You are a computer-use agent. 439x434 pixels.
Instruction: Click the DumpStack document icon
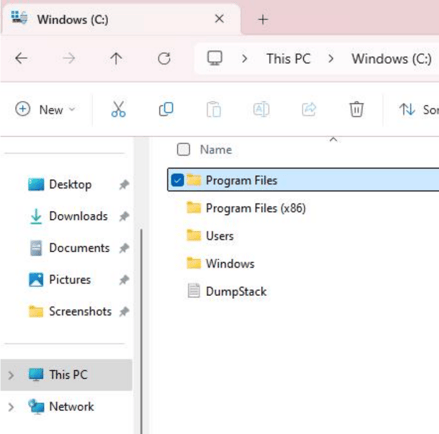pos(194,291)
